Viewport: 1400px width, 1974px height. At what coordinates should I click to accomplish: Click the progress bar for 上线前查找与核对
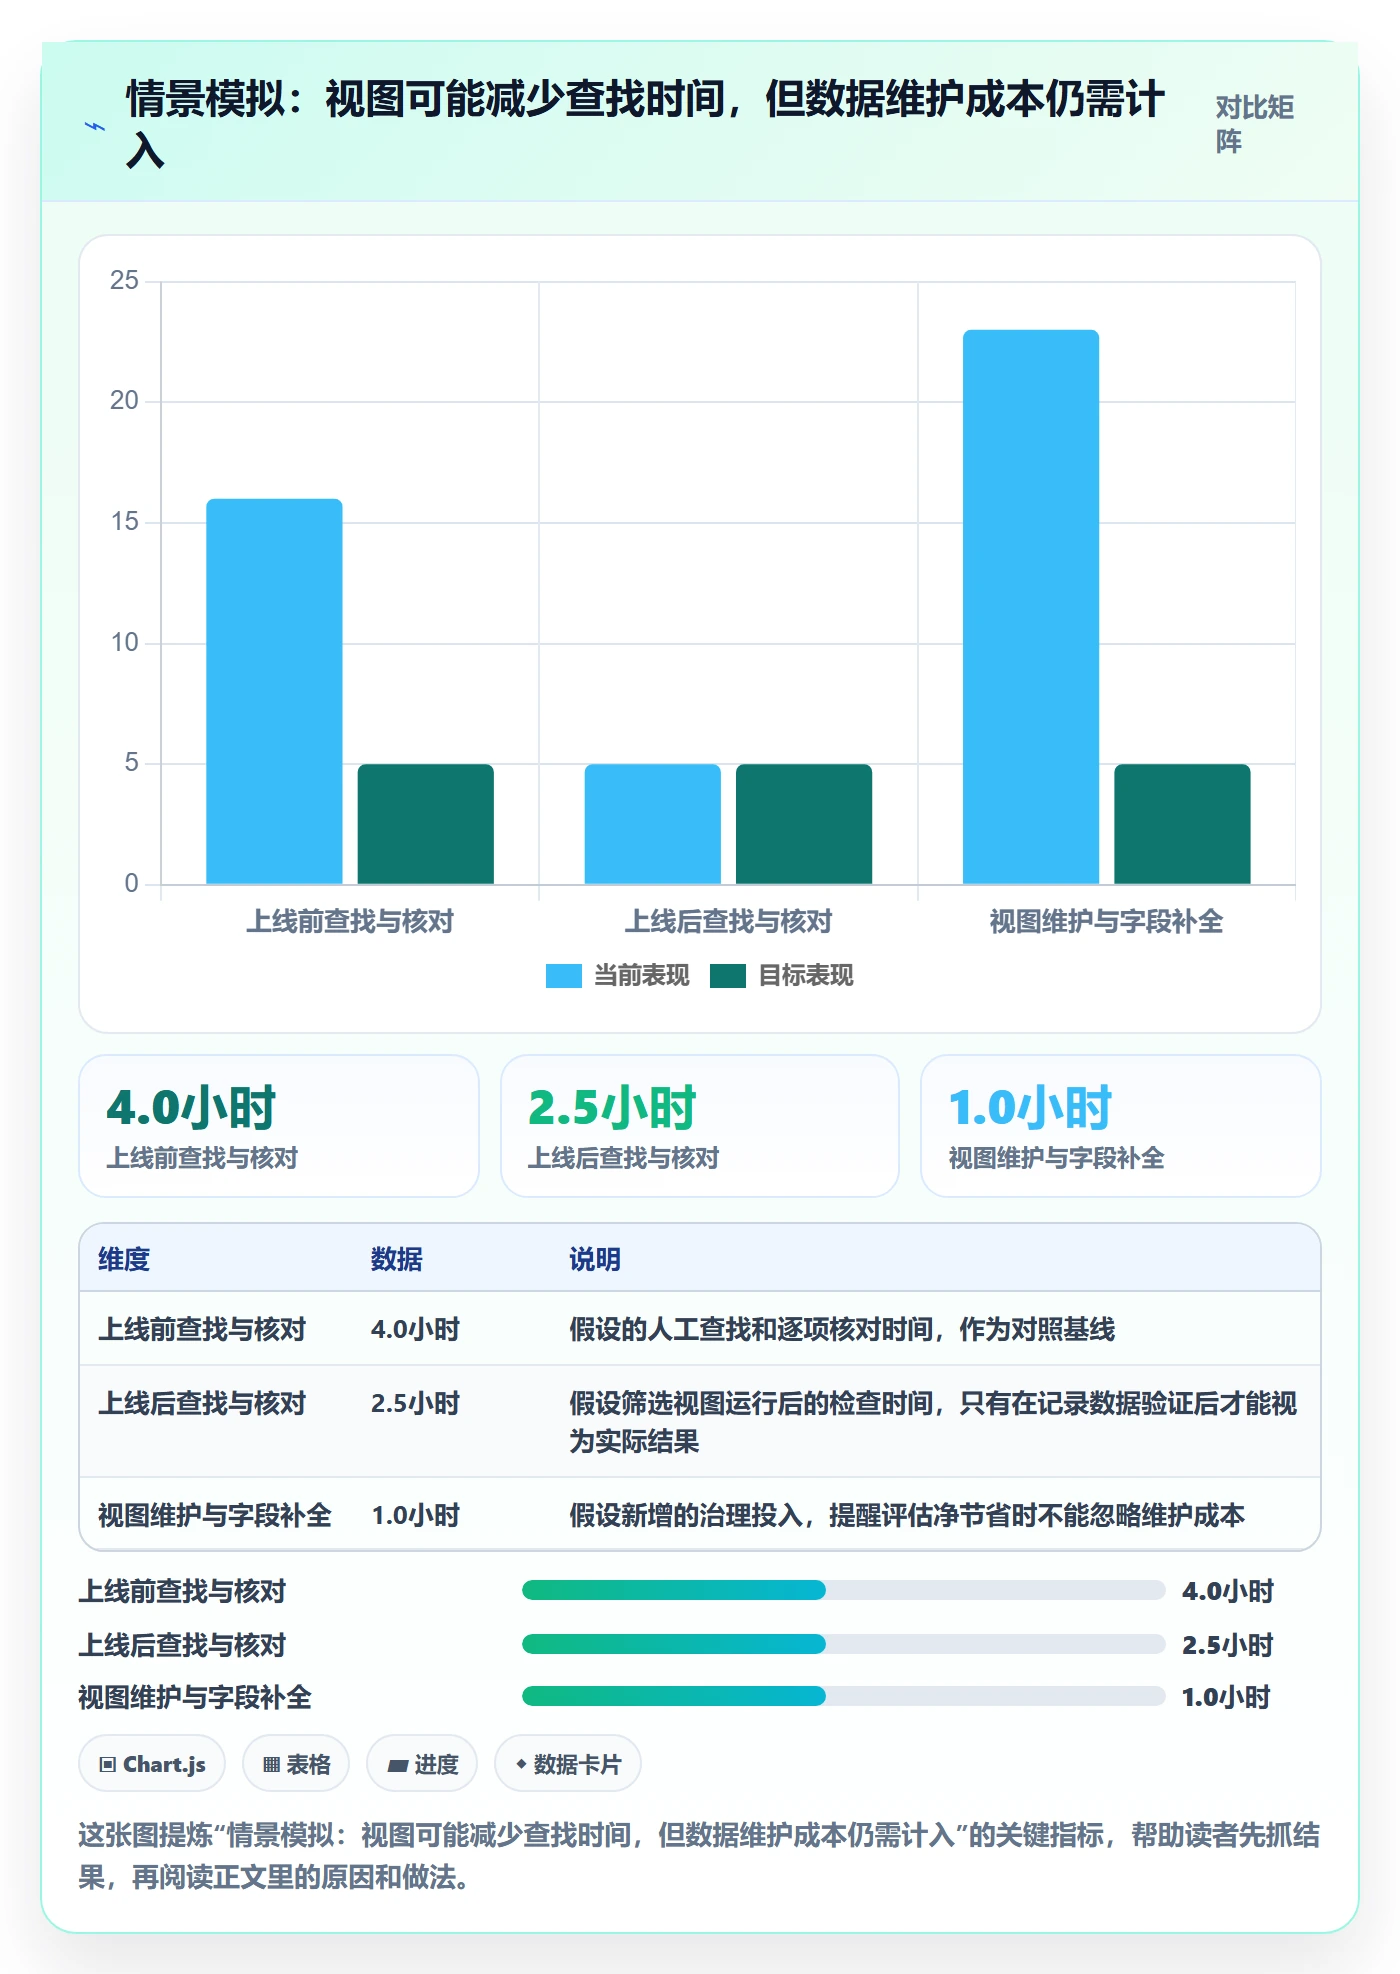point(844,1590)
